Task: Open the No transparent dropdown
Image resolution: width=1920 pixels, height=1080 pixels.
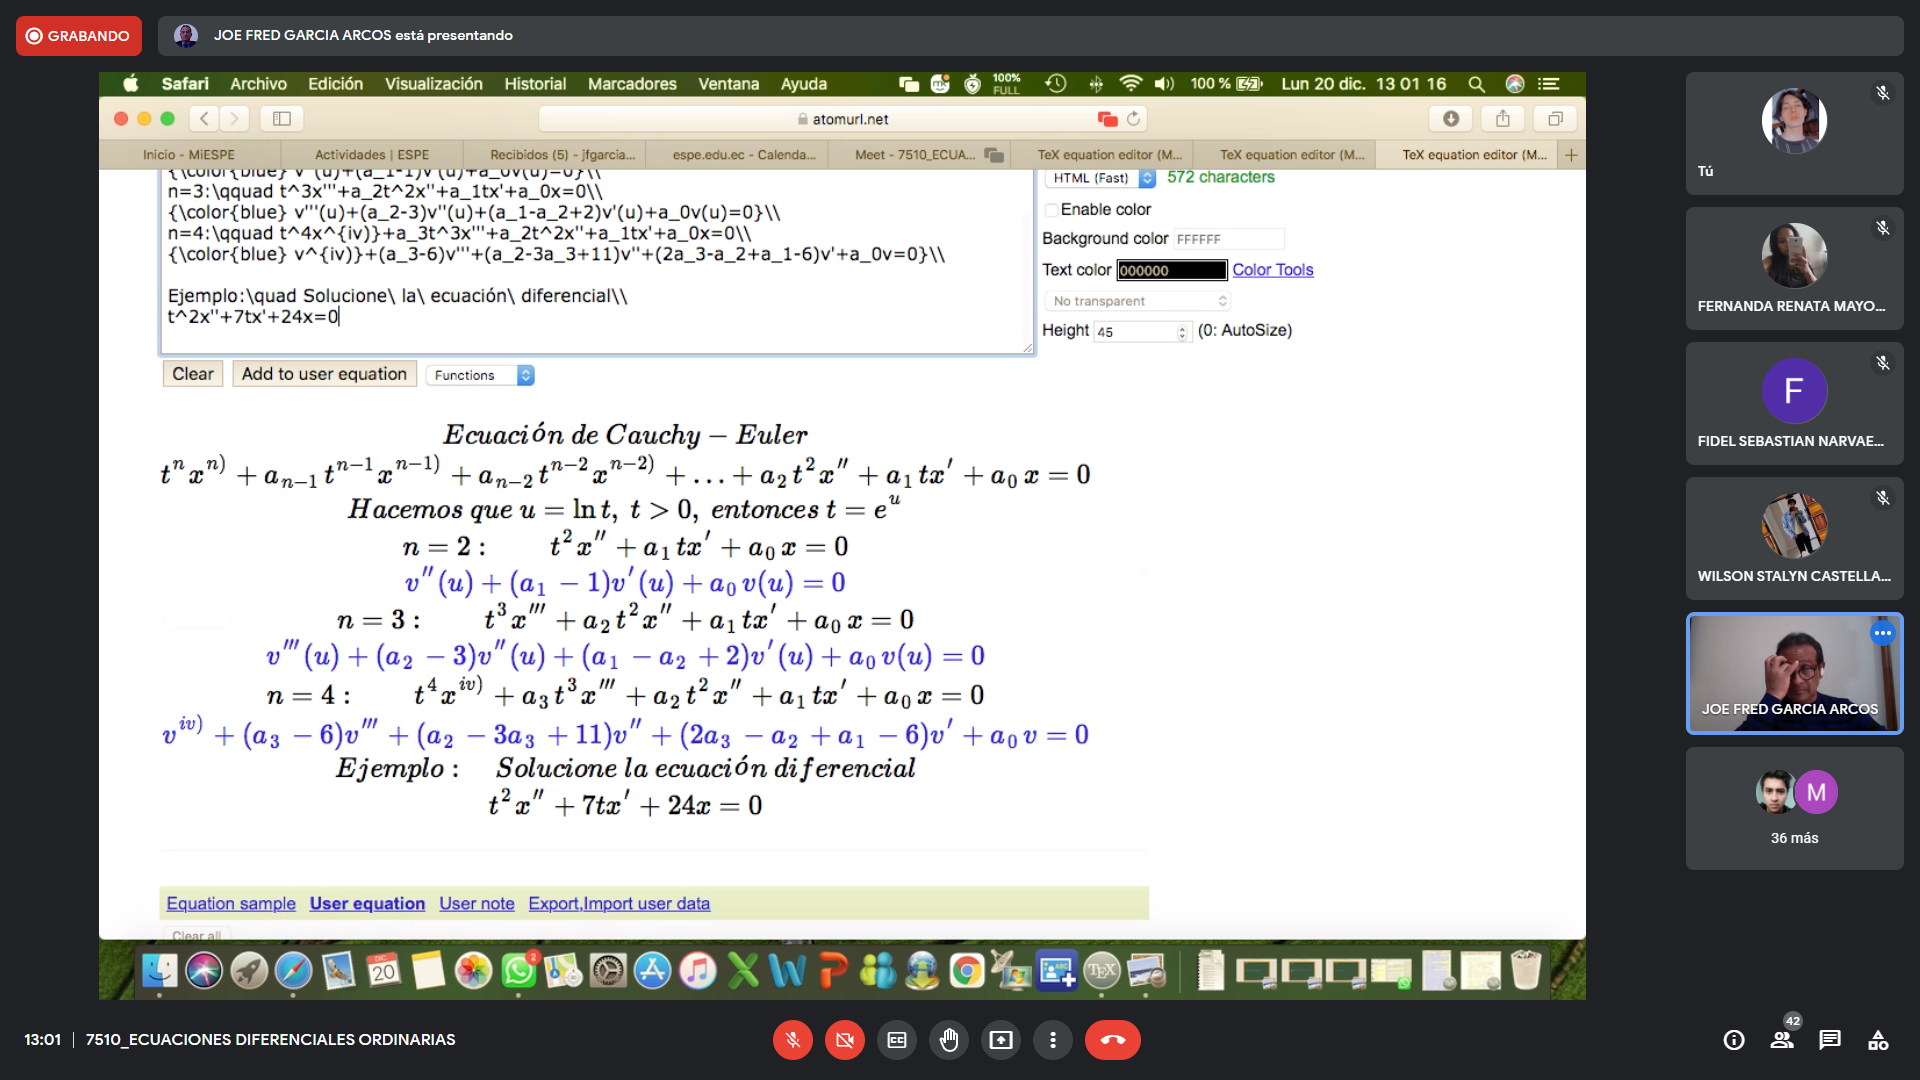Action: click(1138, 301)
